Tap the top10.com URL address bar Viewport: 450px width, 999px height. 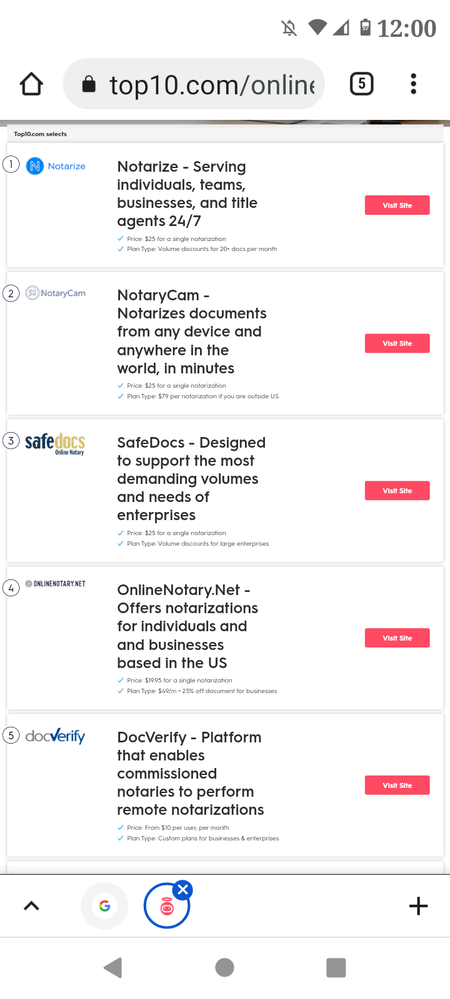click(194, 83)
